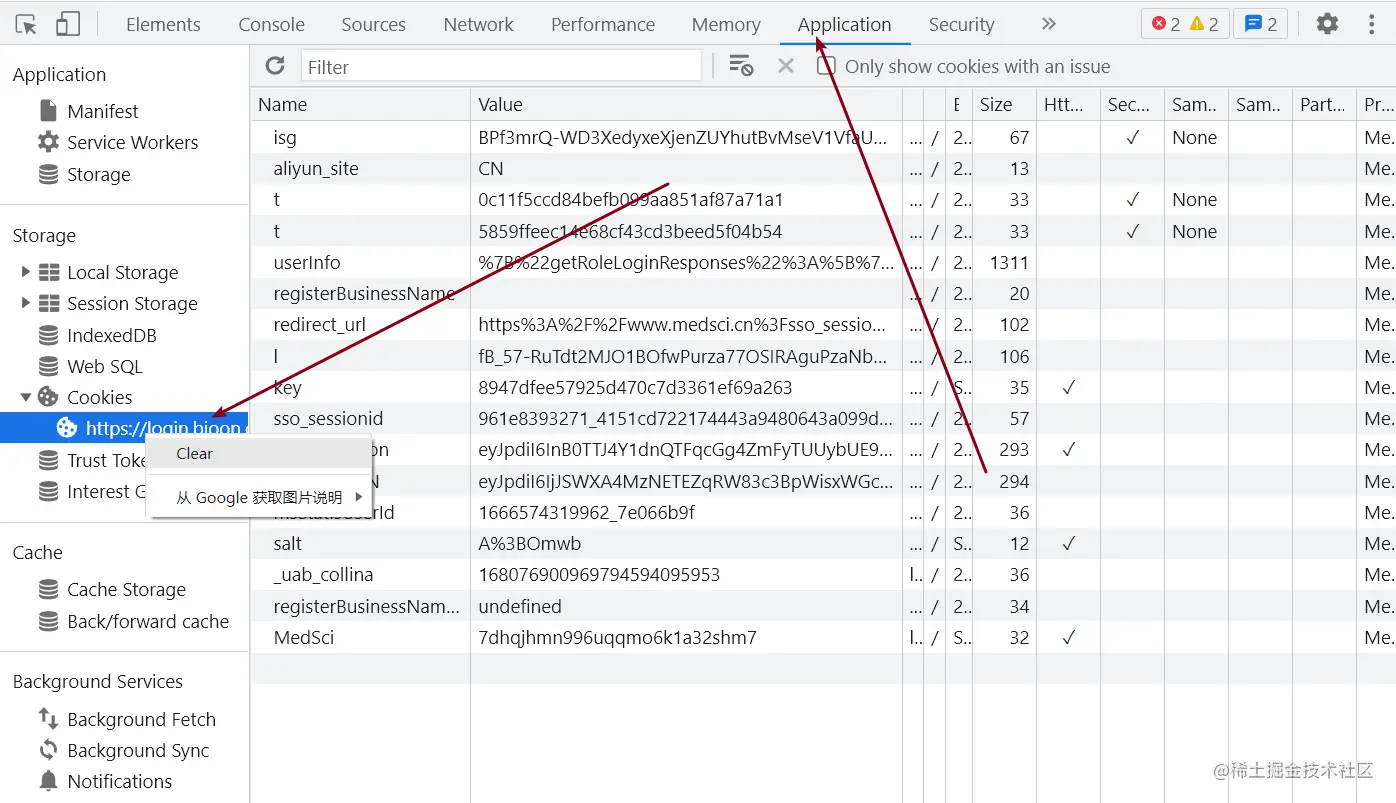
Task: Open DevTools settings gear
Action: tap(1327, 24)
